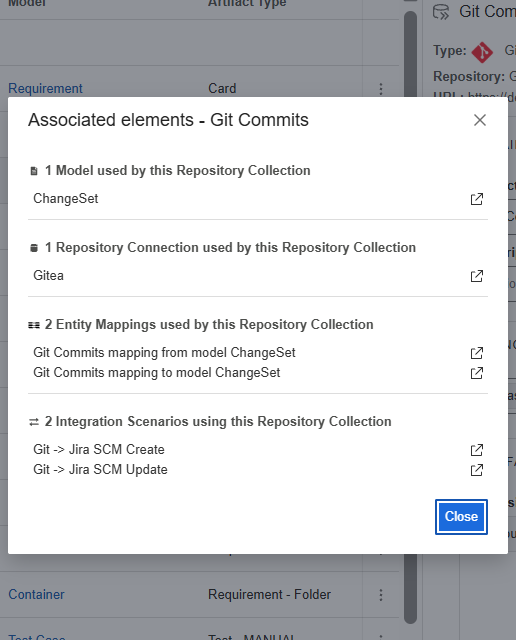Open 'mapping to model ChangeSet' link icon

tap(477, 373)
